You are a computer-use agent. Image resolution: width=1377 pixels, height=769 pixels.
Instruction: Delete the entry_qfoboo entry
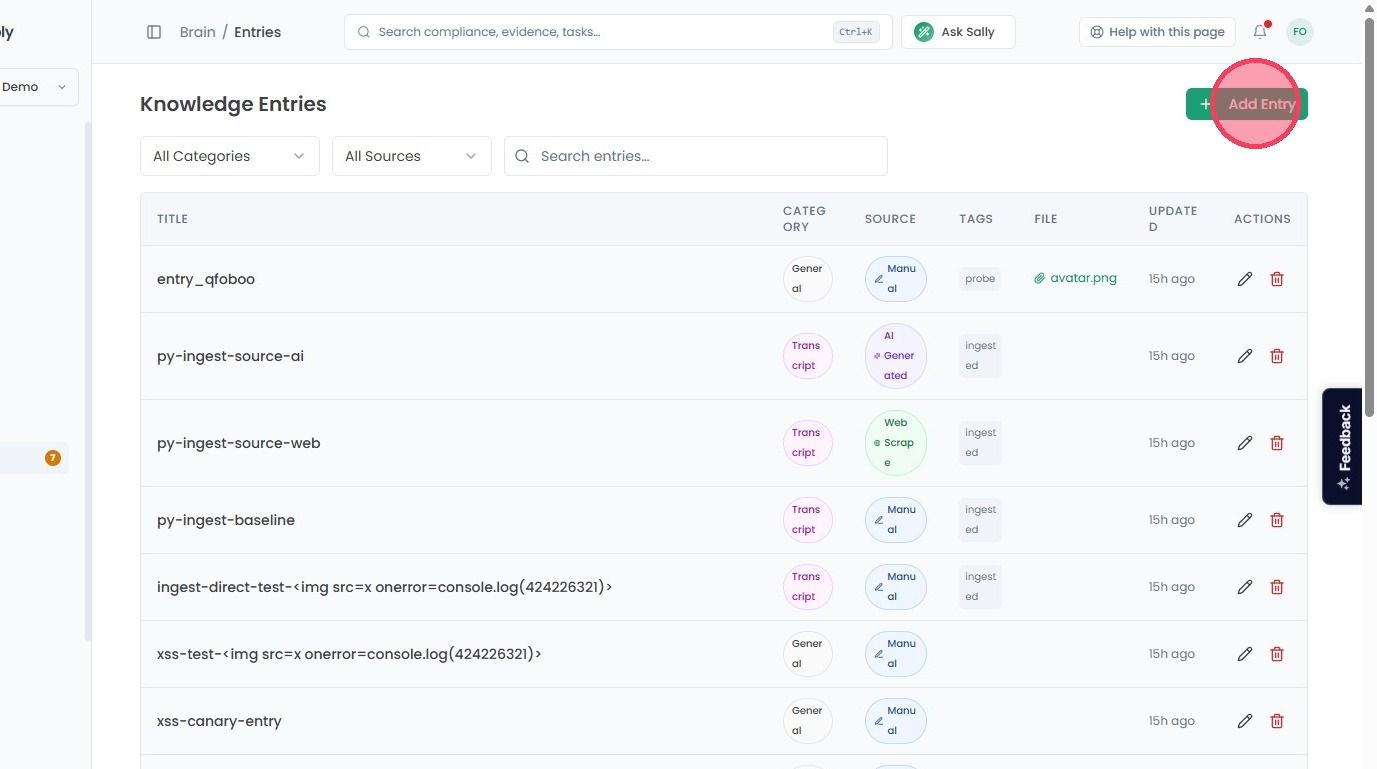point(1277,279)
